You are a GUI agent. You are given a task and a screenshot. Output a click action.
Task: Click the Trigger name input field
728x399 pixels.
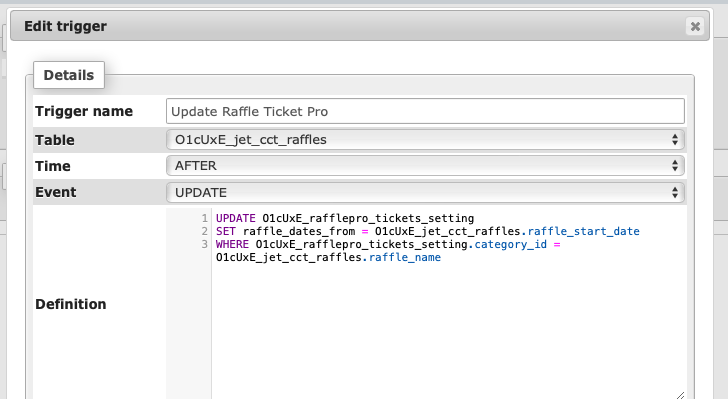coord(425,111)
